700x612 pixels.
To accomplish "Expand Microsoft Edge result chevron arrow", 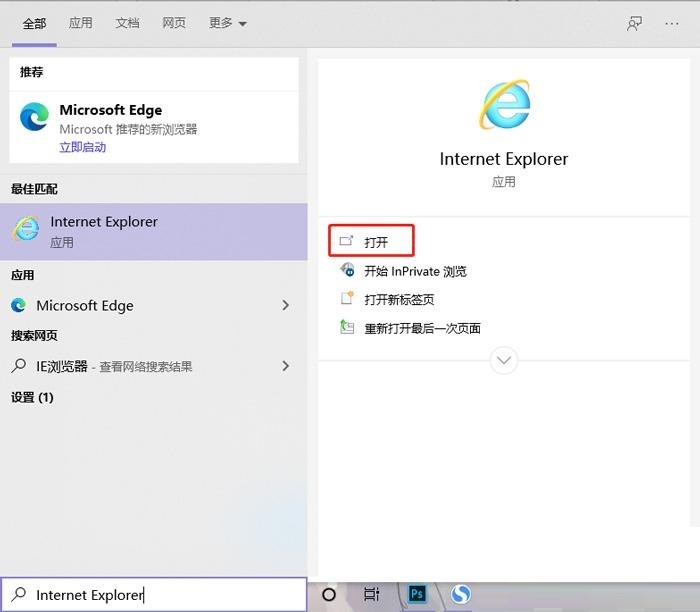I will click(x=286, y=305).
